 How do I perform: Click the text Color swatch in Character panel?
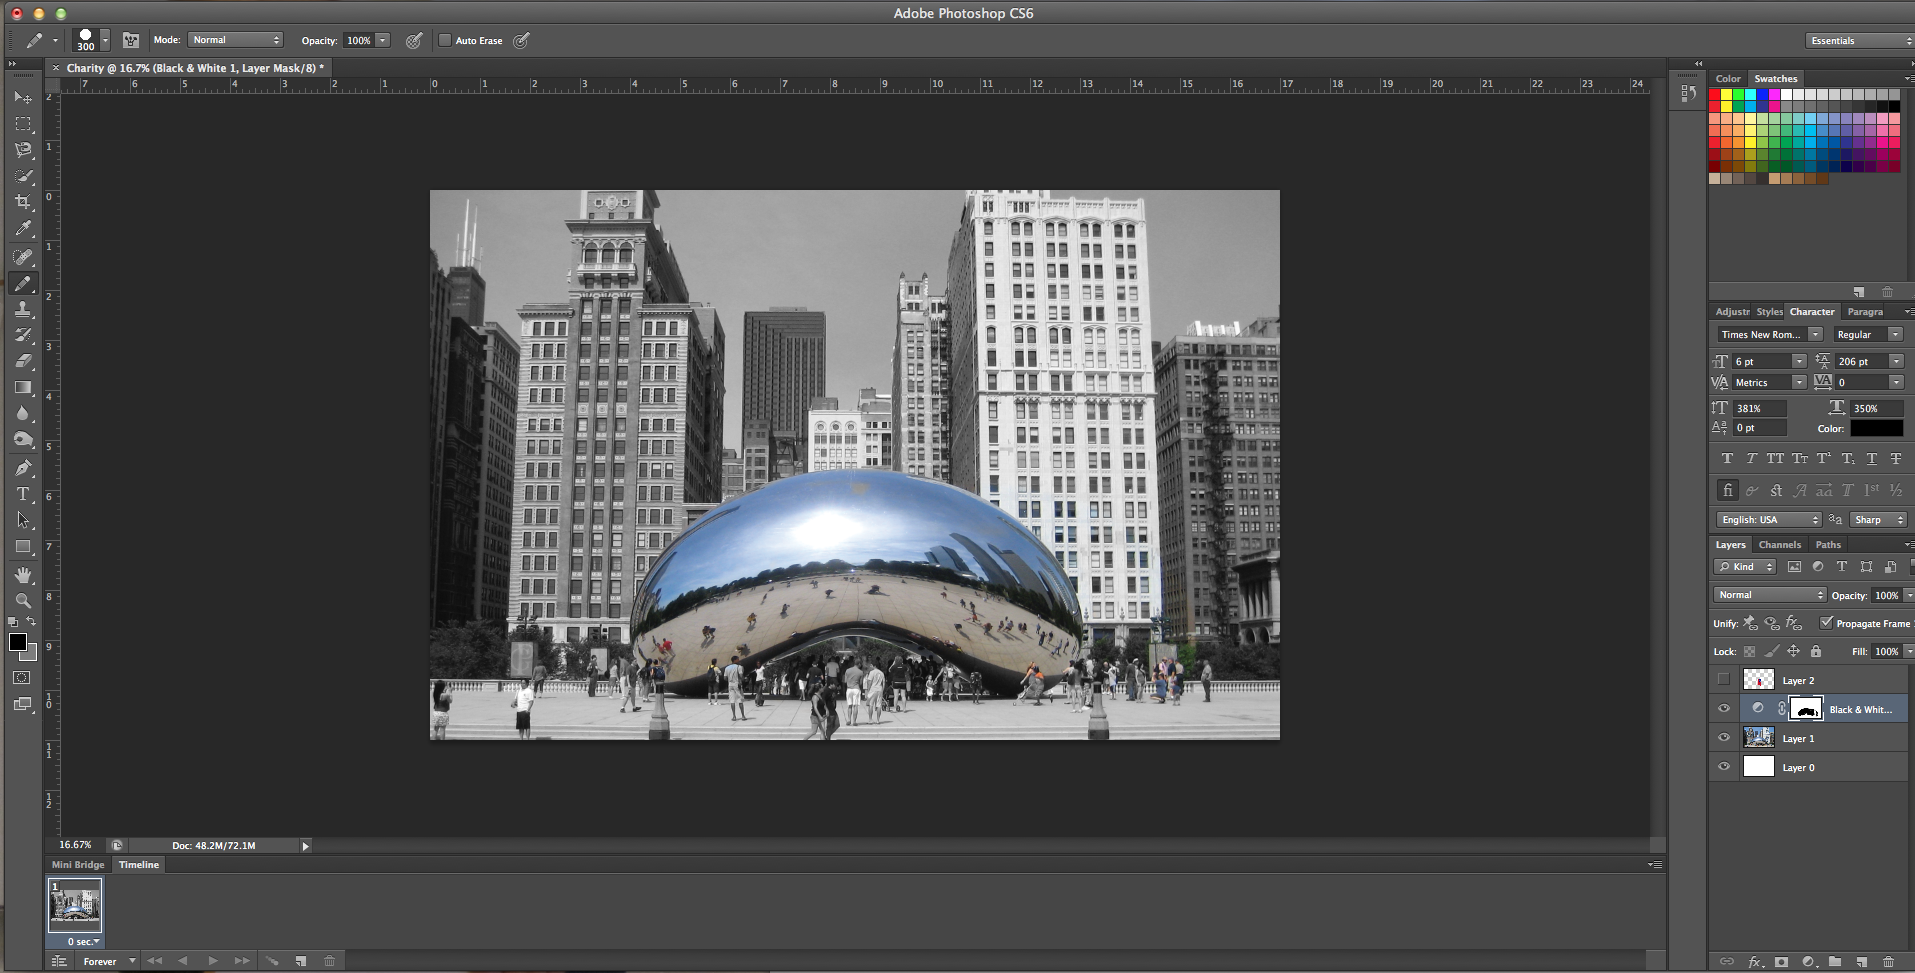click(1876, 428)
